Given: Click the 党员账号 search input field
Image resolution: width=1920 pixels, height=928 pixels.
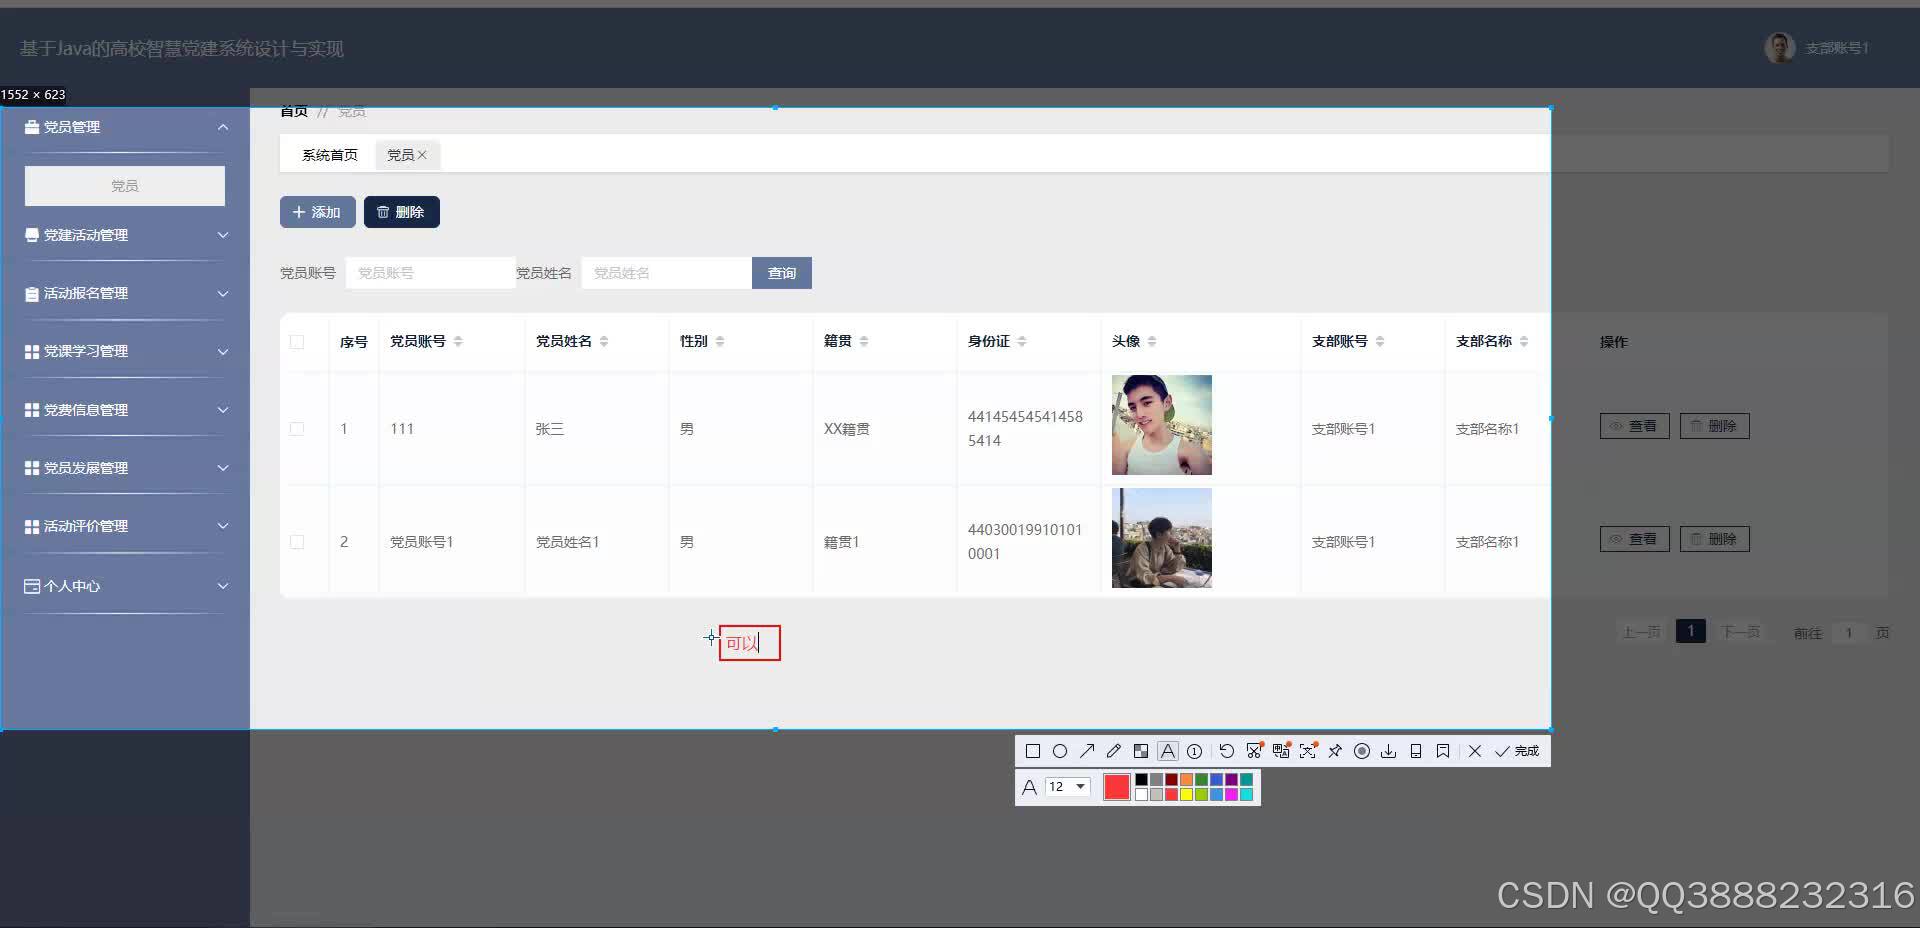Looking at the screenshot, I should tap(430, 272).
